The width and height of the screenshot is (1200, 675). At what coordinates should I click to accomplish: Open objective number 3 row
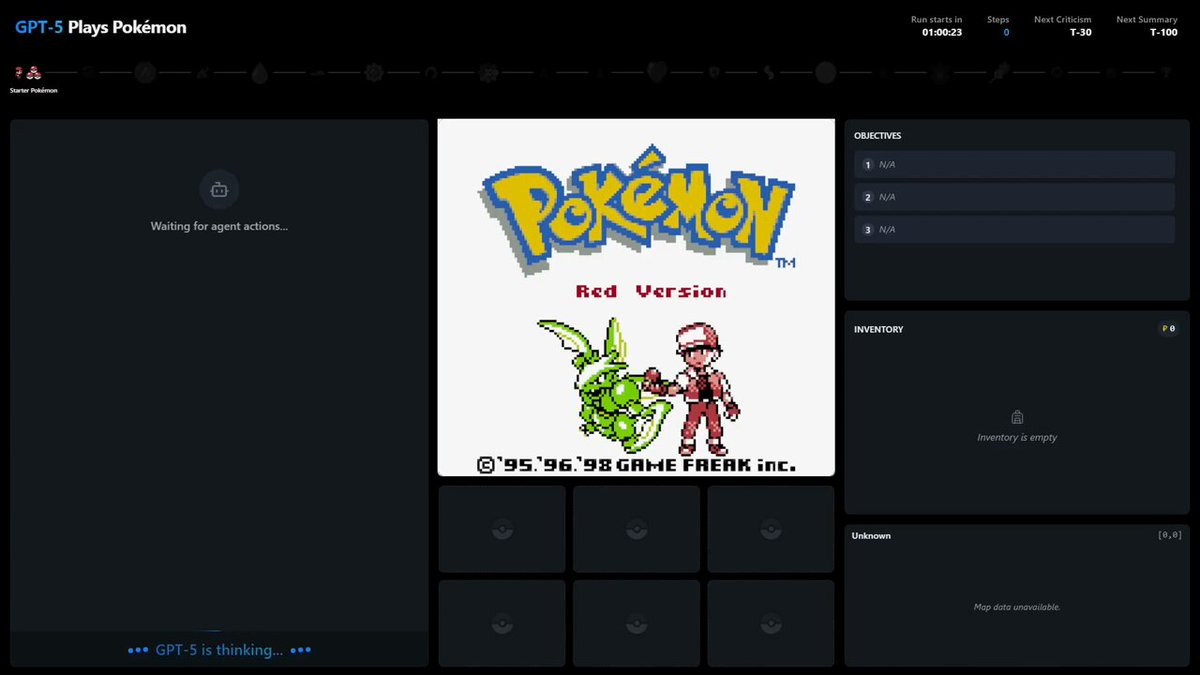(1014, 229)
